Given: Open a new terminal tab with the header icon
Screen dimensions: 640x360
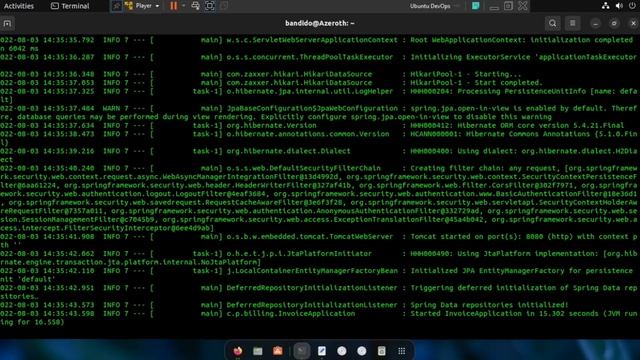Looking at the screenshot, I should pyautogui.click(x=7, y=23).
